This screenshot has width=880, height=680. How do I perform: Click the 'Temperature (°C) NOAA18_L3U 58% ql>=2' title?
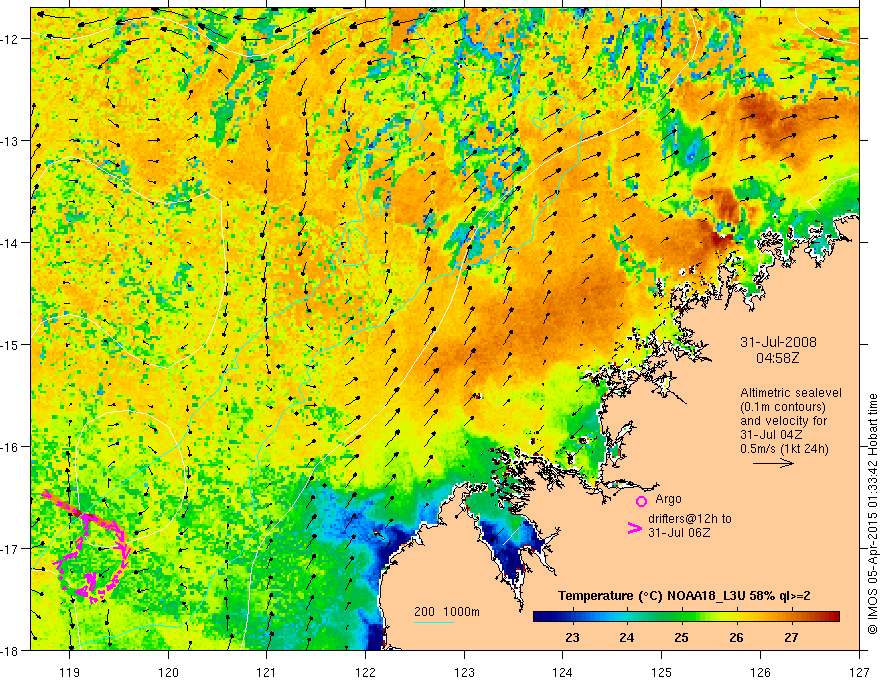point(684,596)
